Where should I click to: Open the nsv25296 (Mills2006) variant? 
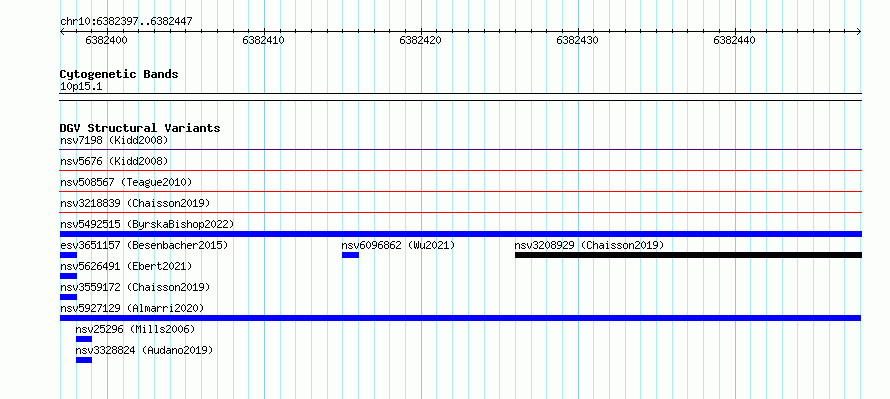[135, 329]
